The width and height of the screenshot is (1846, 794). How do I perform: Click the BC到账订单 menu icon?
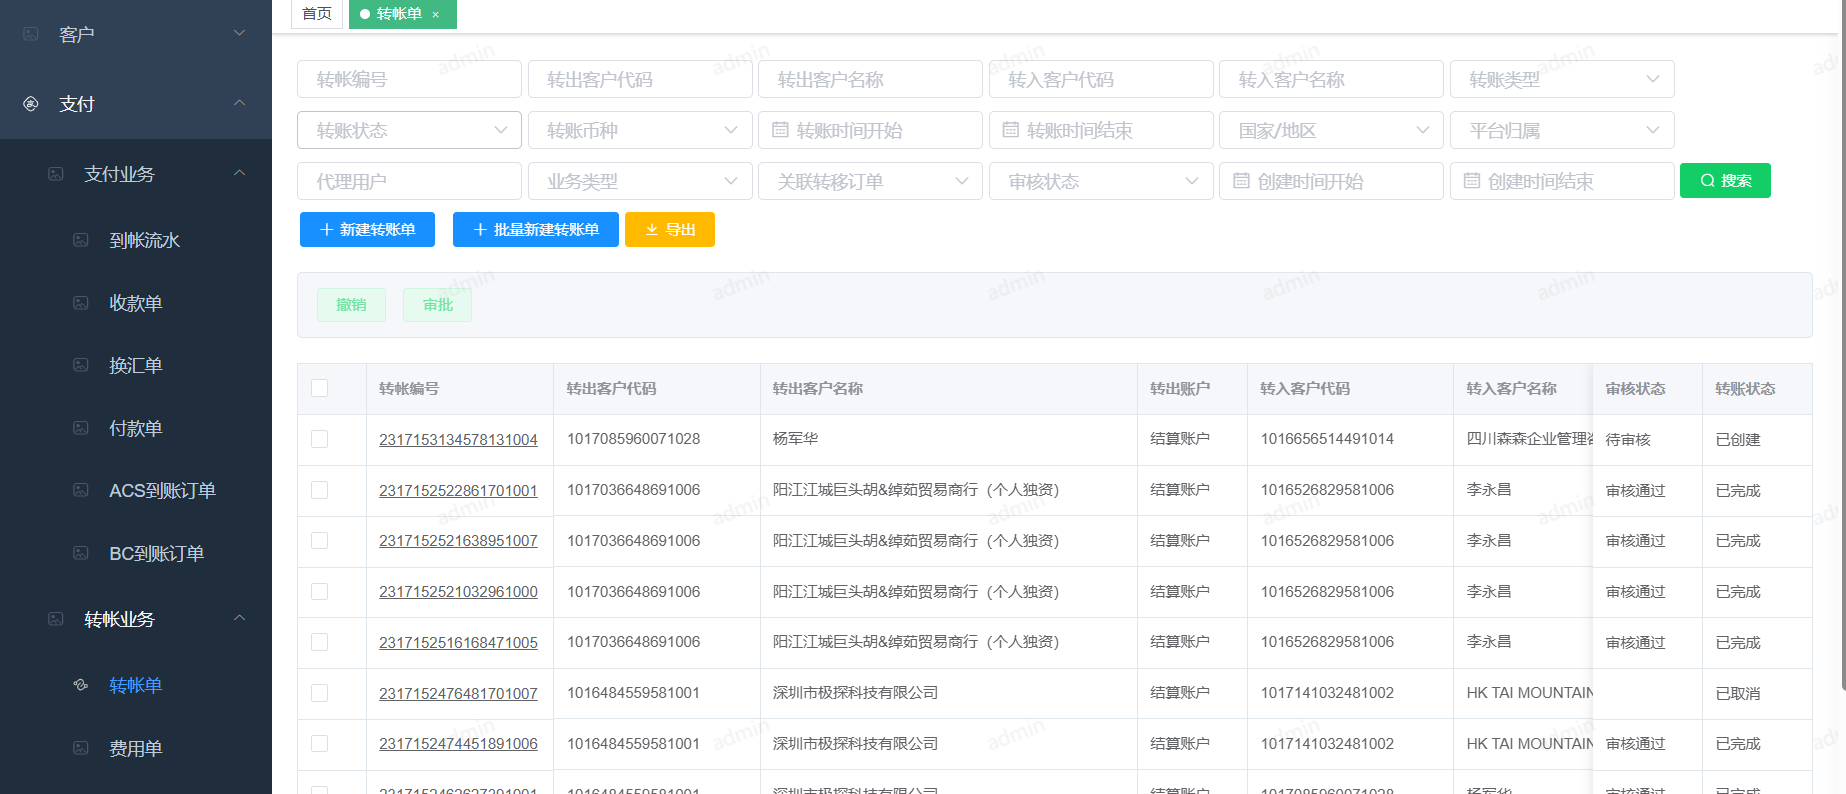[x=81, y=553]
